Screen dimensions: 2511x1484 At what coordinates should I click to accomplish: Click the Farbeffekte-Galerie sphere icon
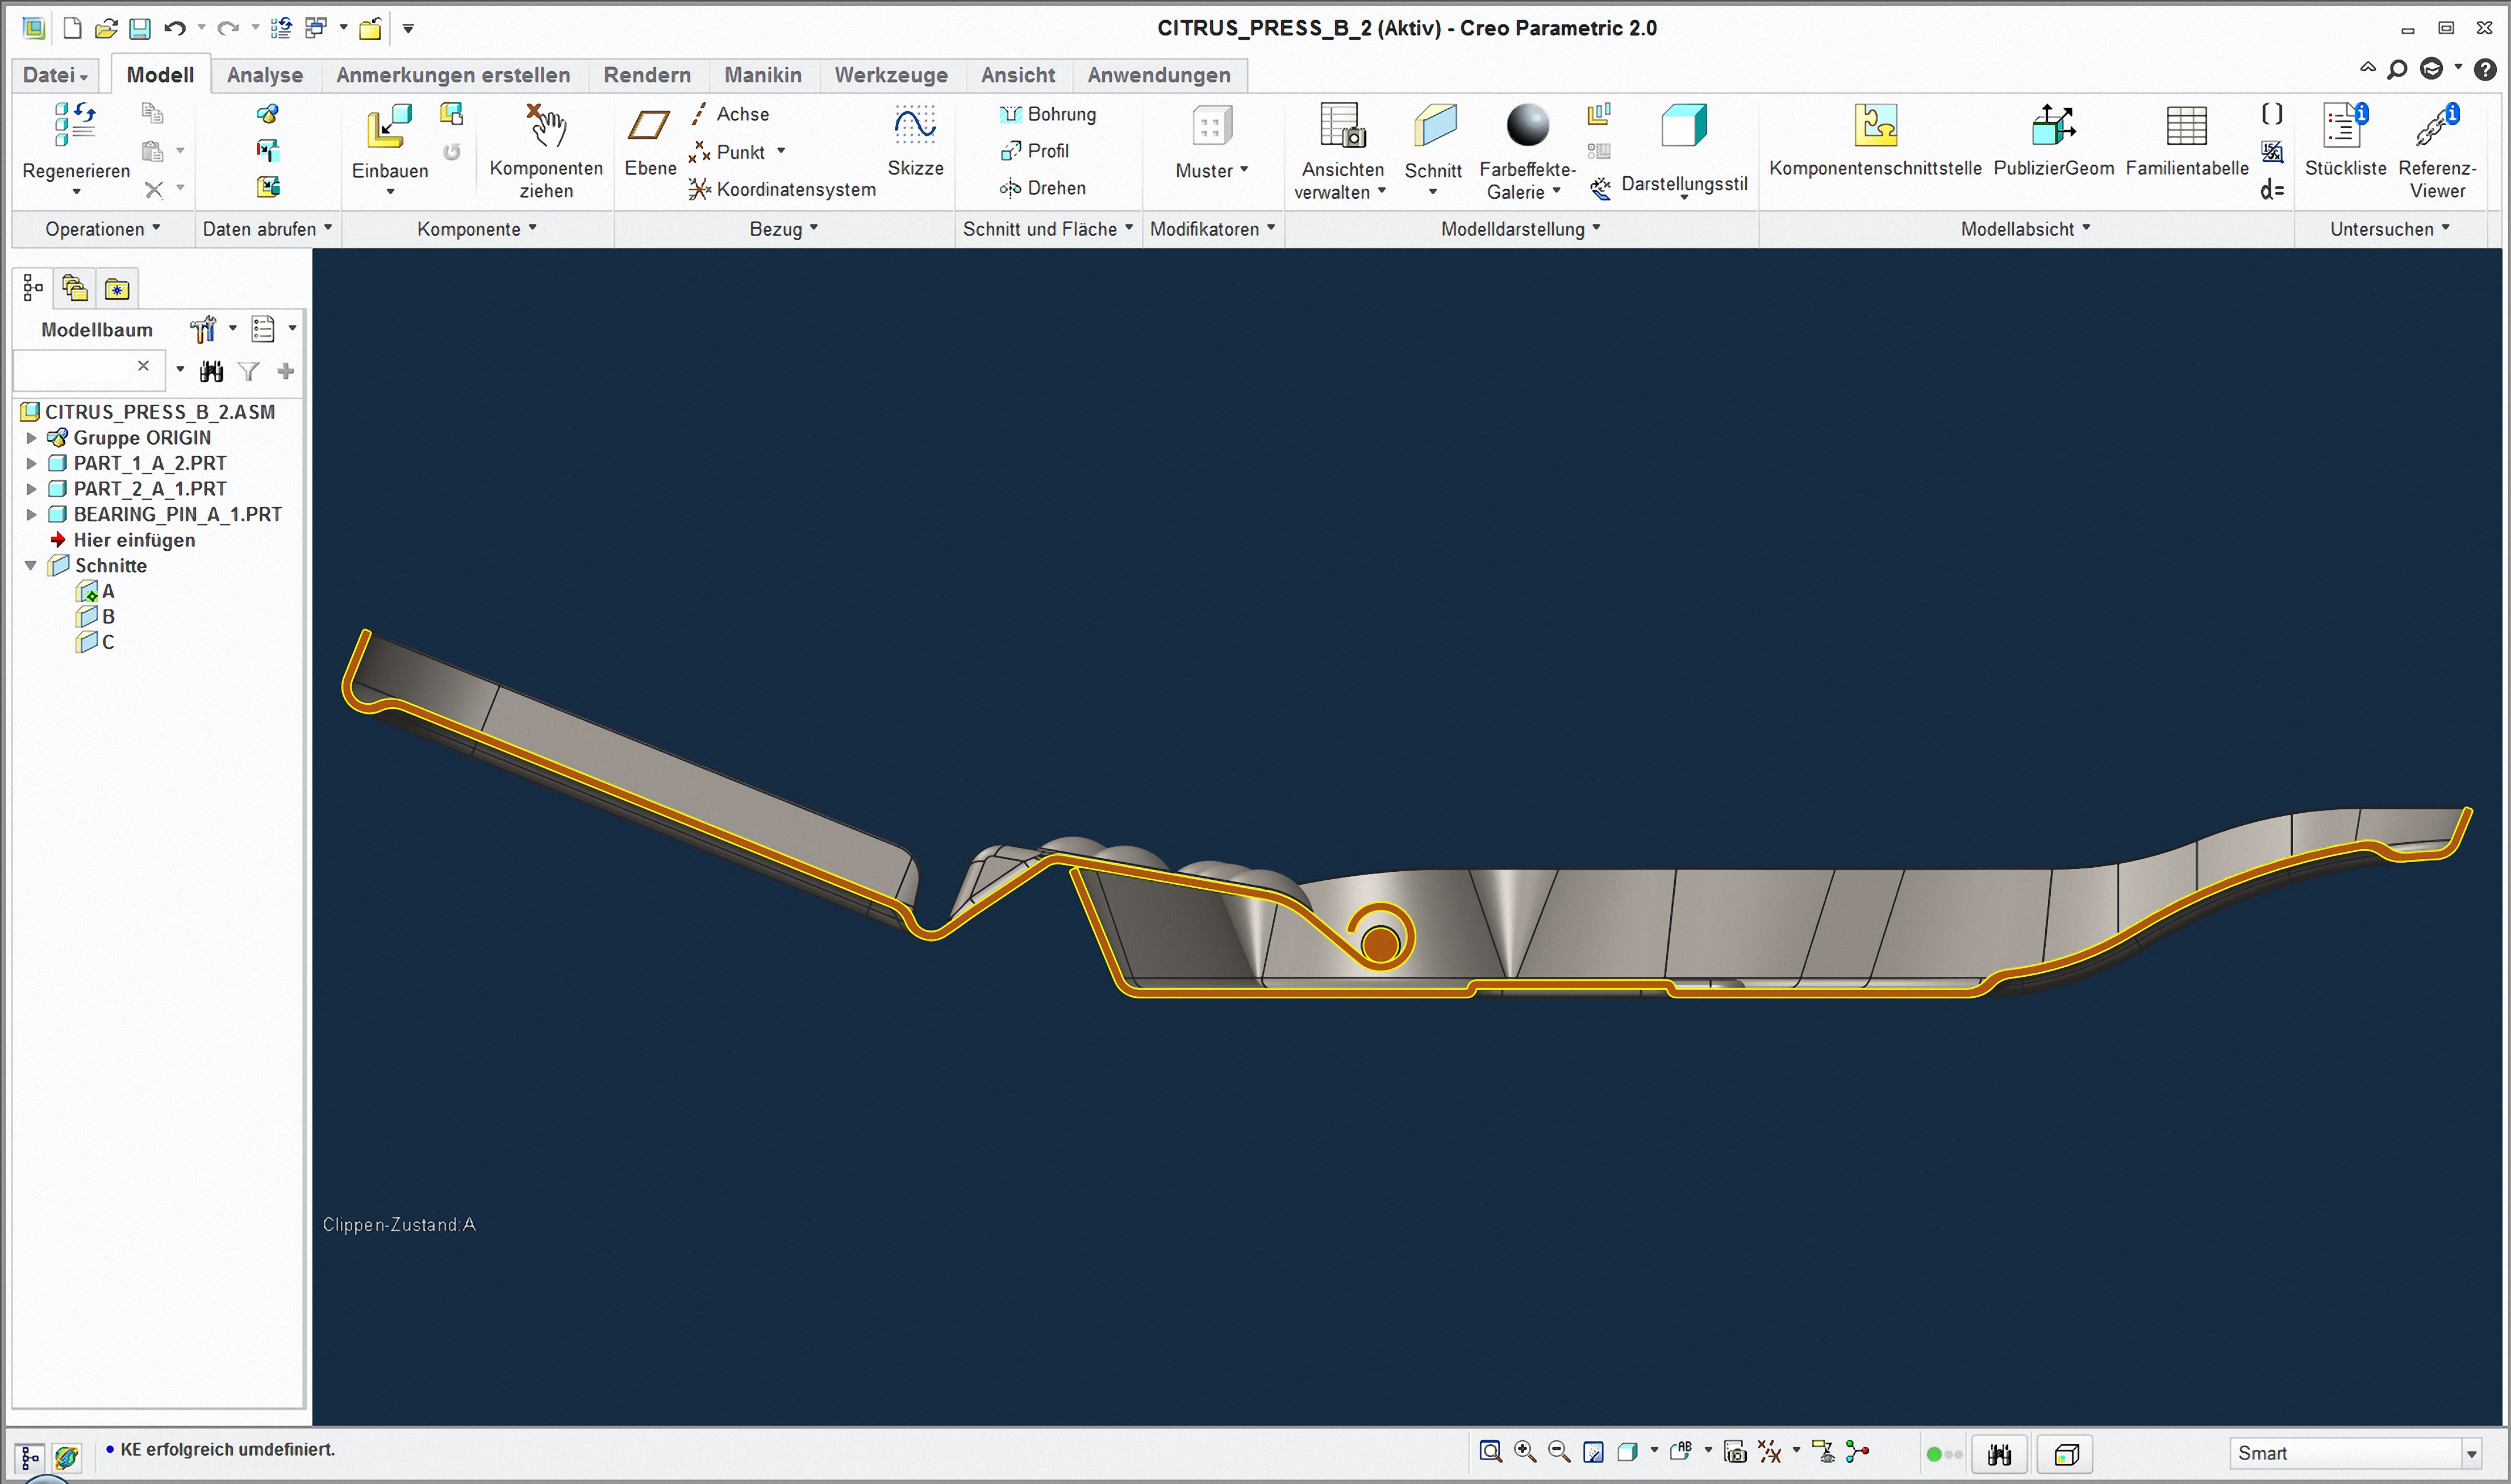coord(1527,125)
